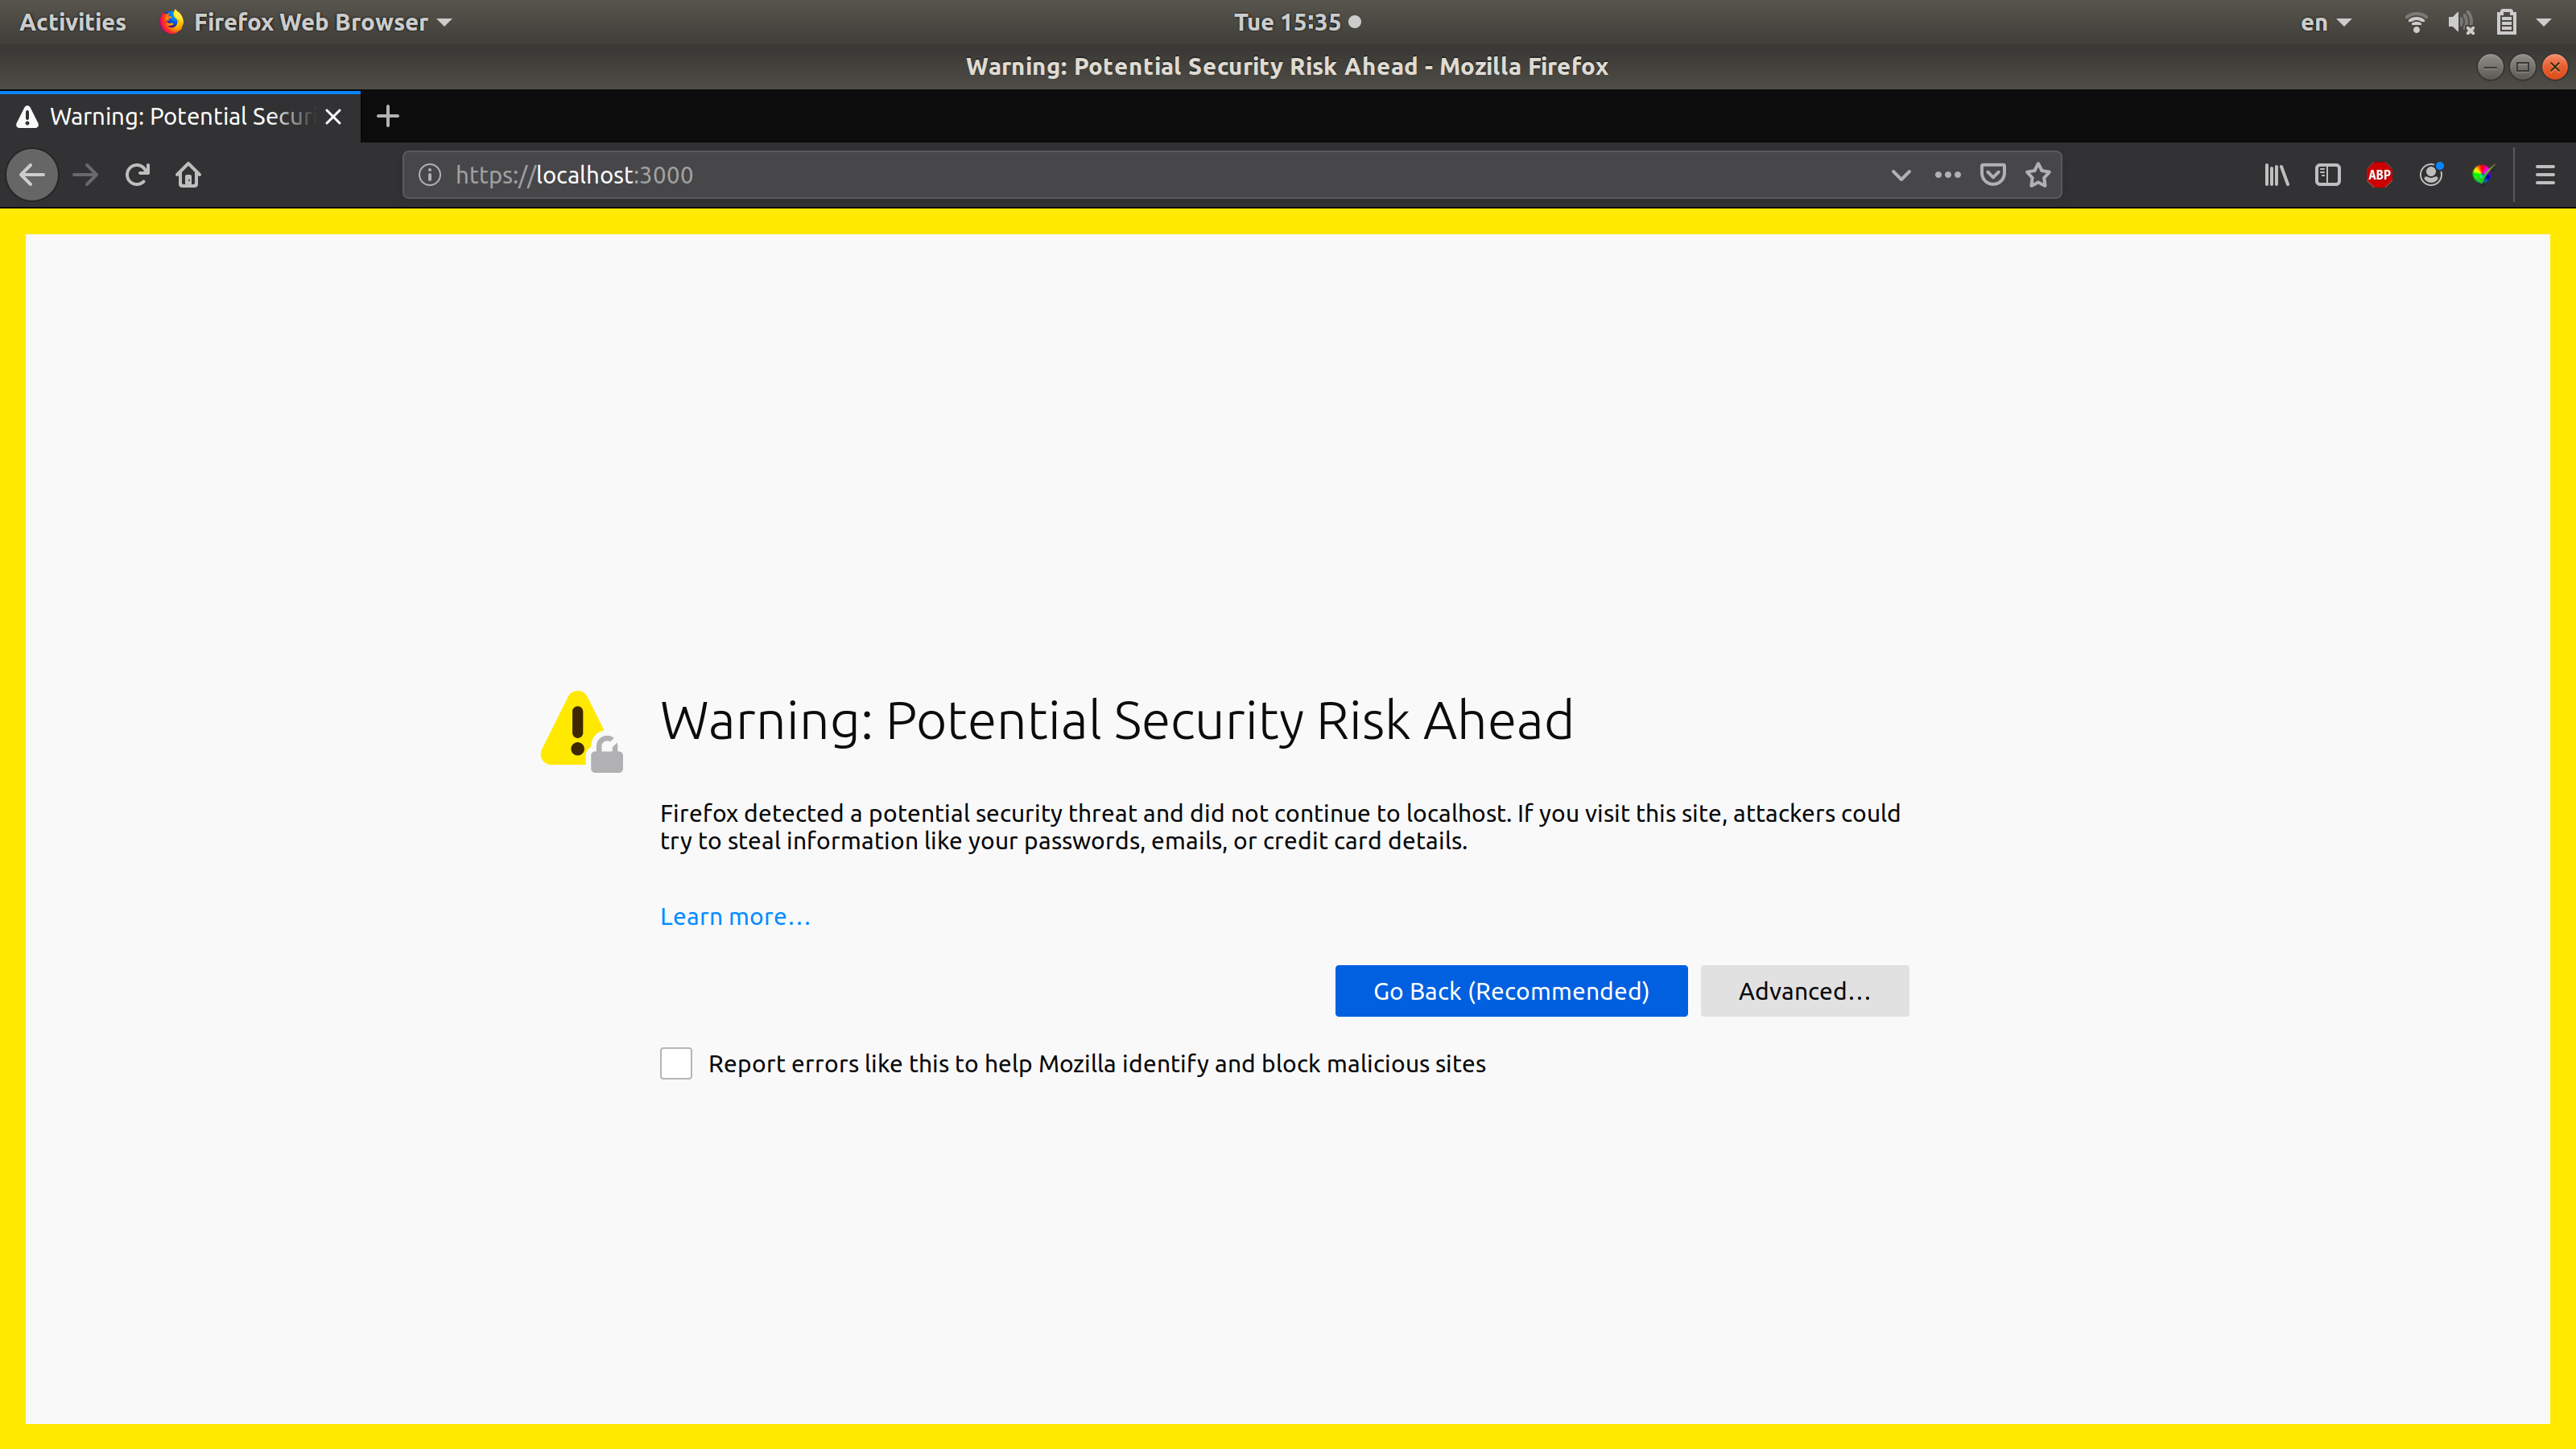Open a new tab with plus button

tap(388, 117)
